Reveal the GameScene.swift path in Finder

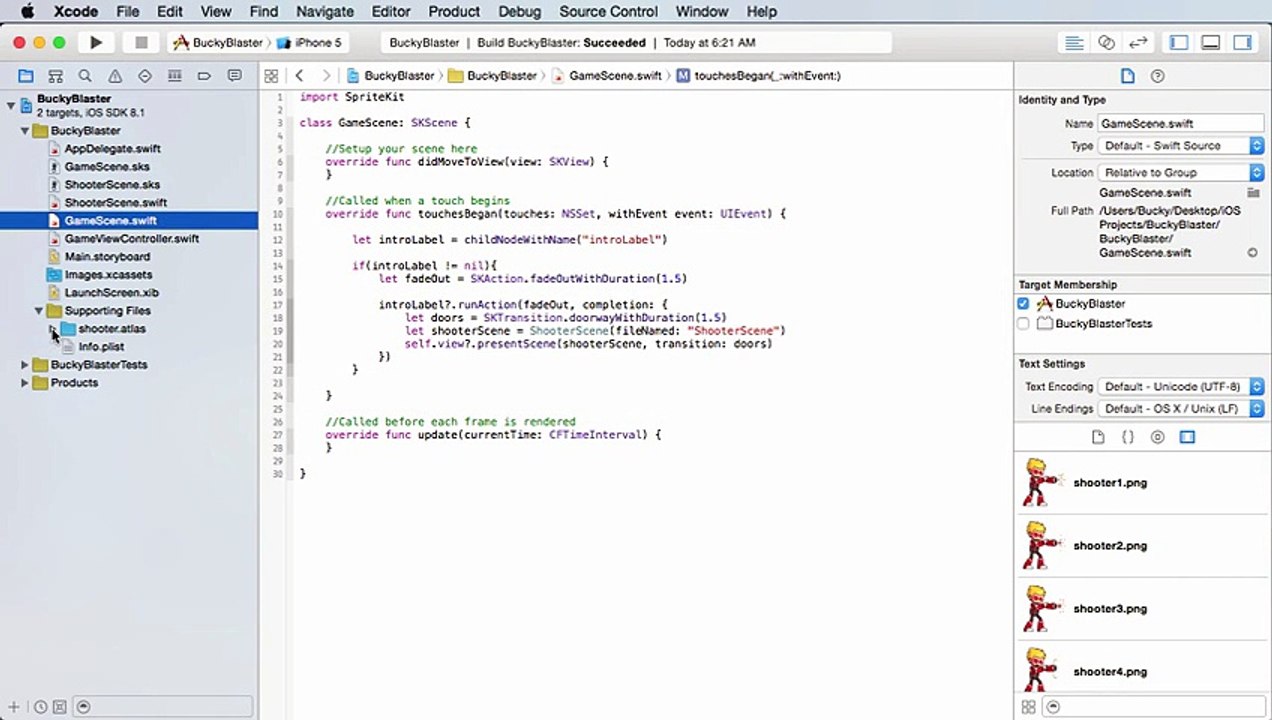click(1252, 253)
